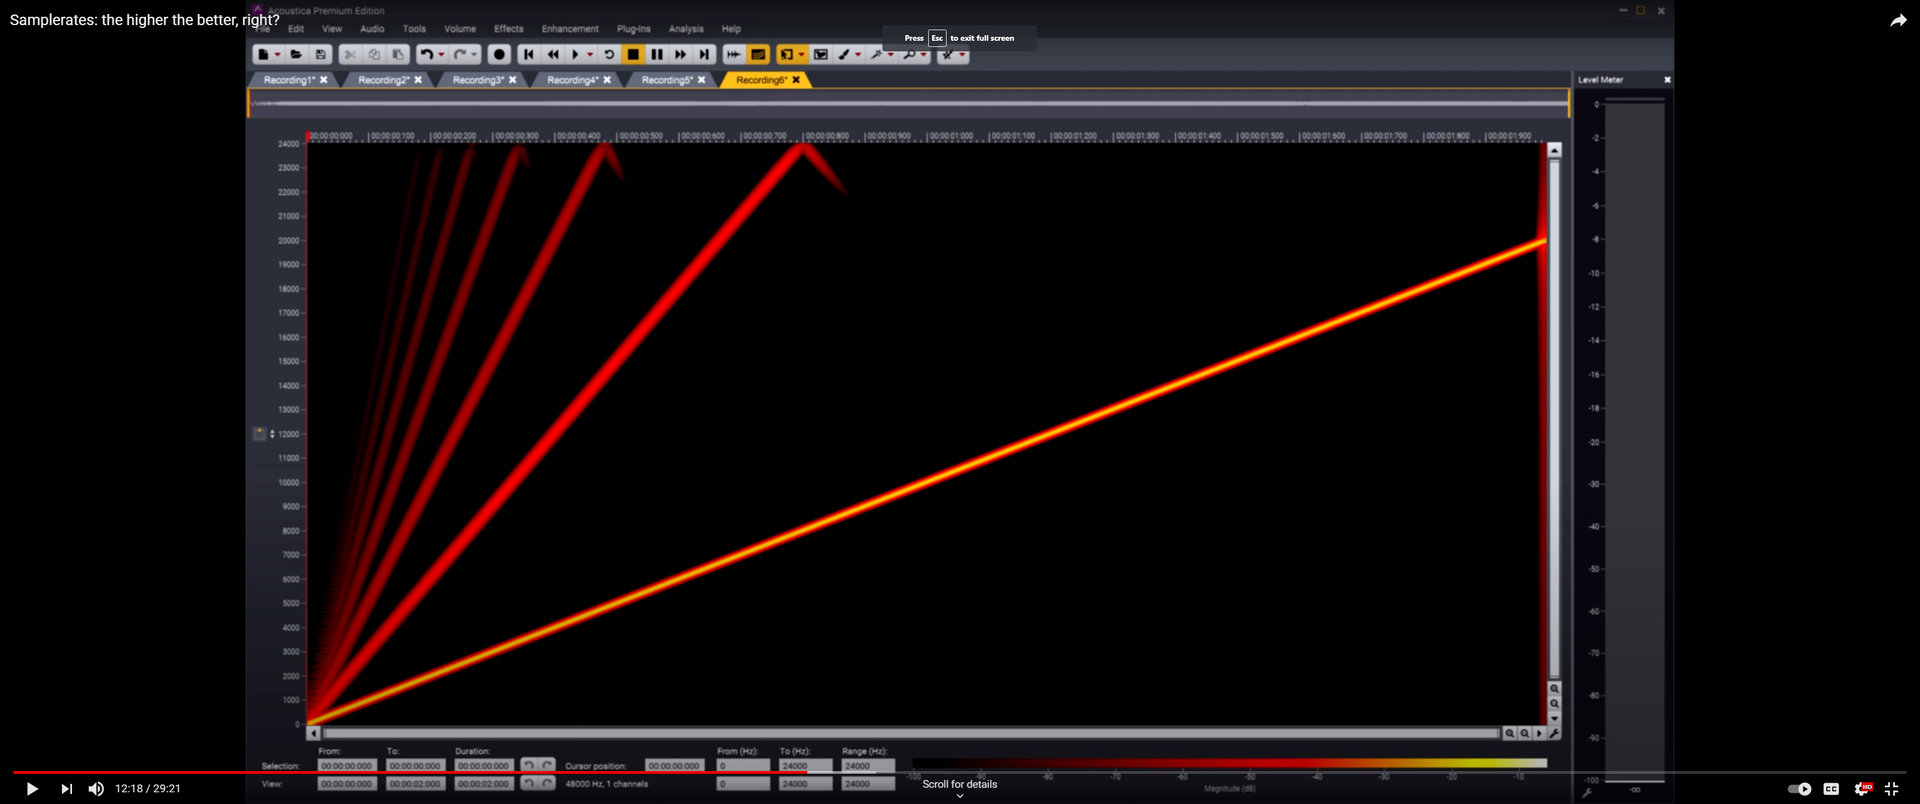1920x804 pixels.
Task: Mute the YouTube video volume
Action: [x=96, y=789]
